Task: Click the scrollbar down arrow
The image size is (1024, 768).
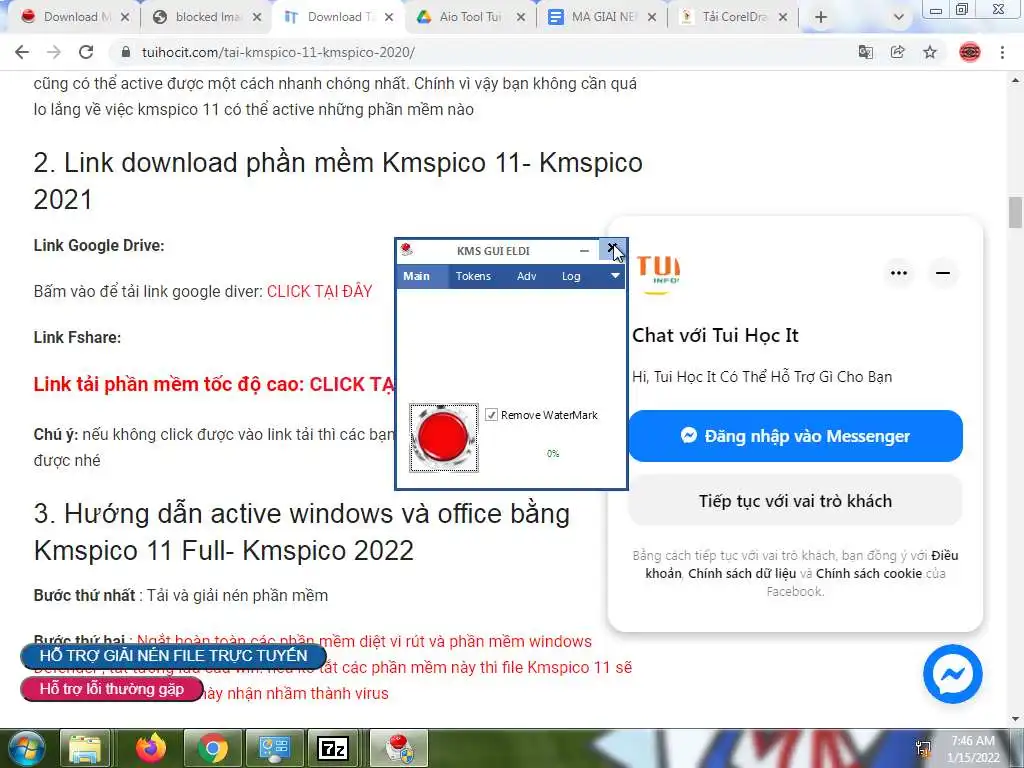Action: 1016,718
